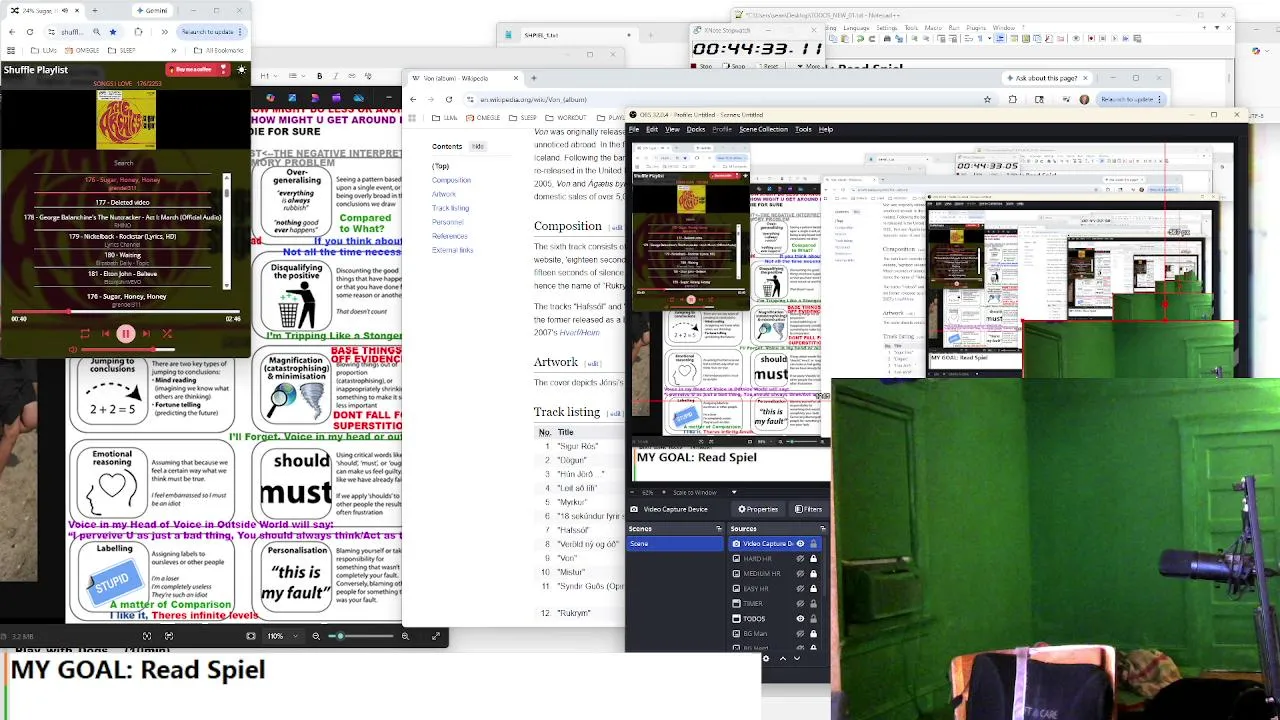Click edit link next to Composition heading
Viewport: 1280px width, 720px height.
click(617, 228)
